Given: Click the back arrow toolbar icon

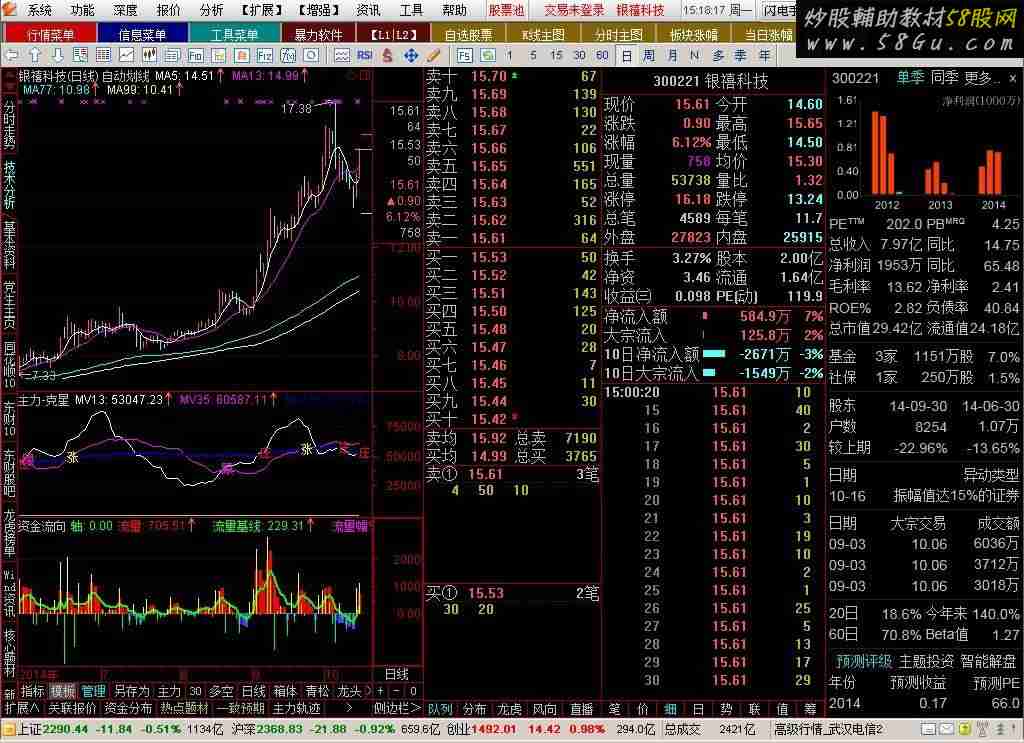Looking at the screenshot, I should [11, 55].
